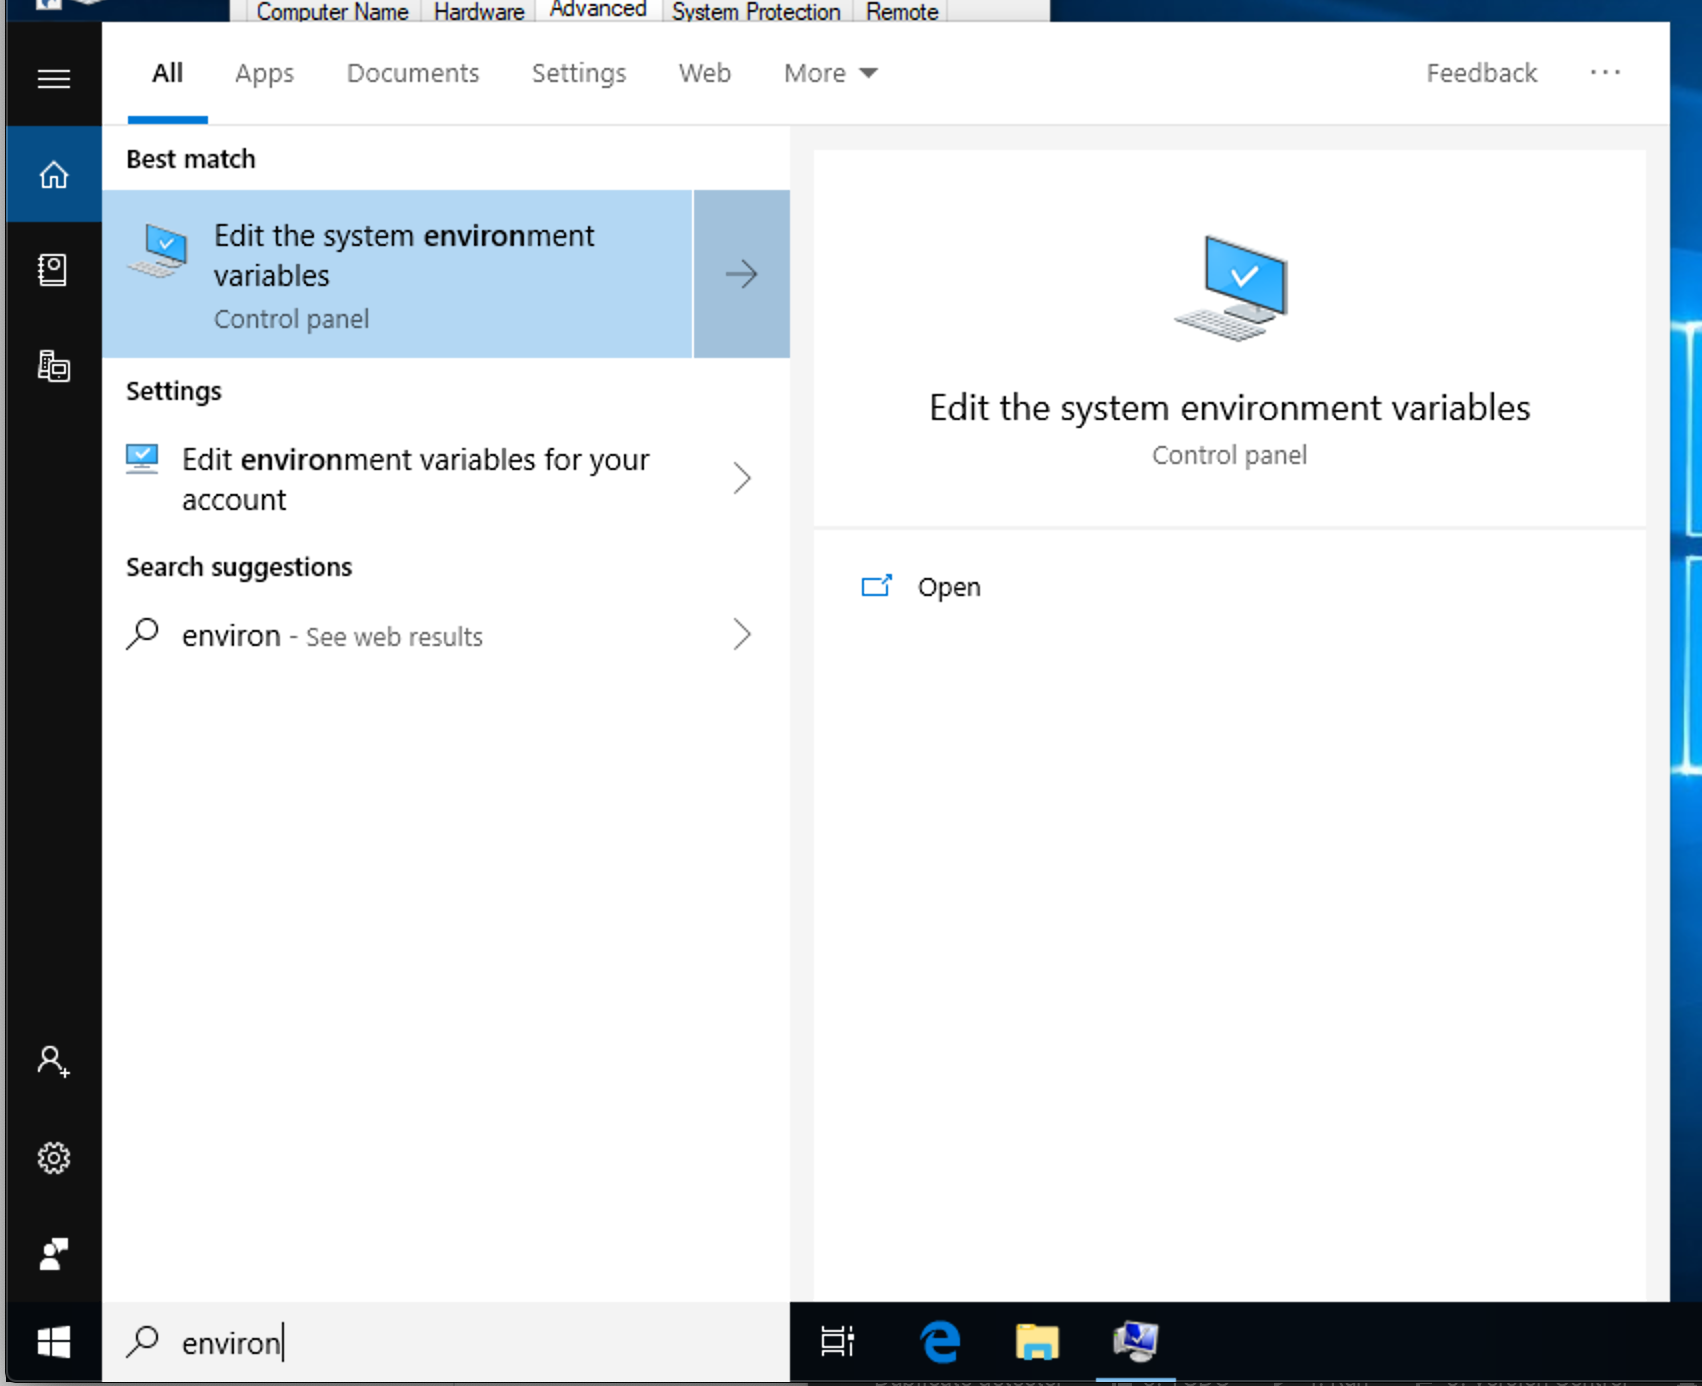
Task: Click the search icon next to environ suggestion
Action: 143,634
